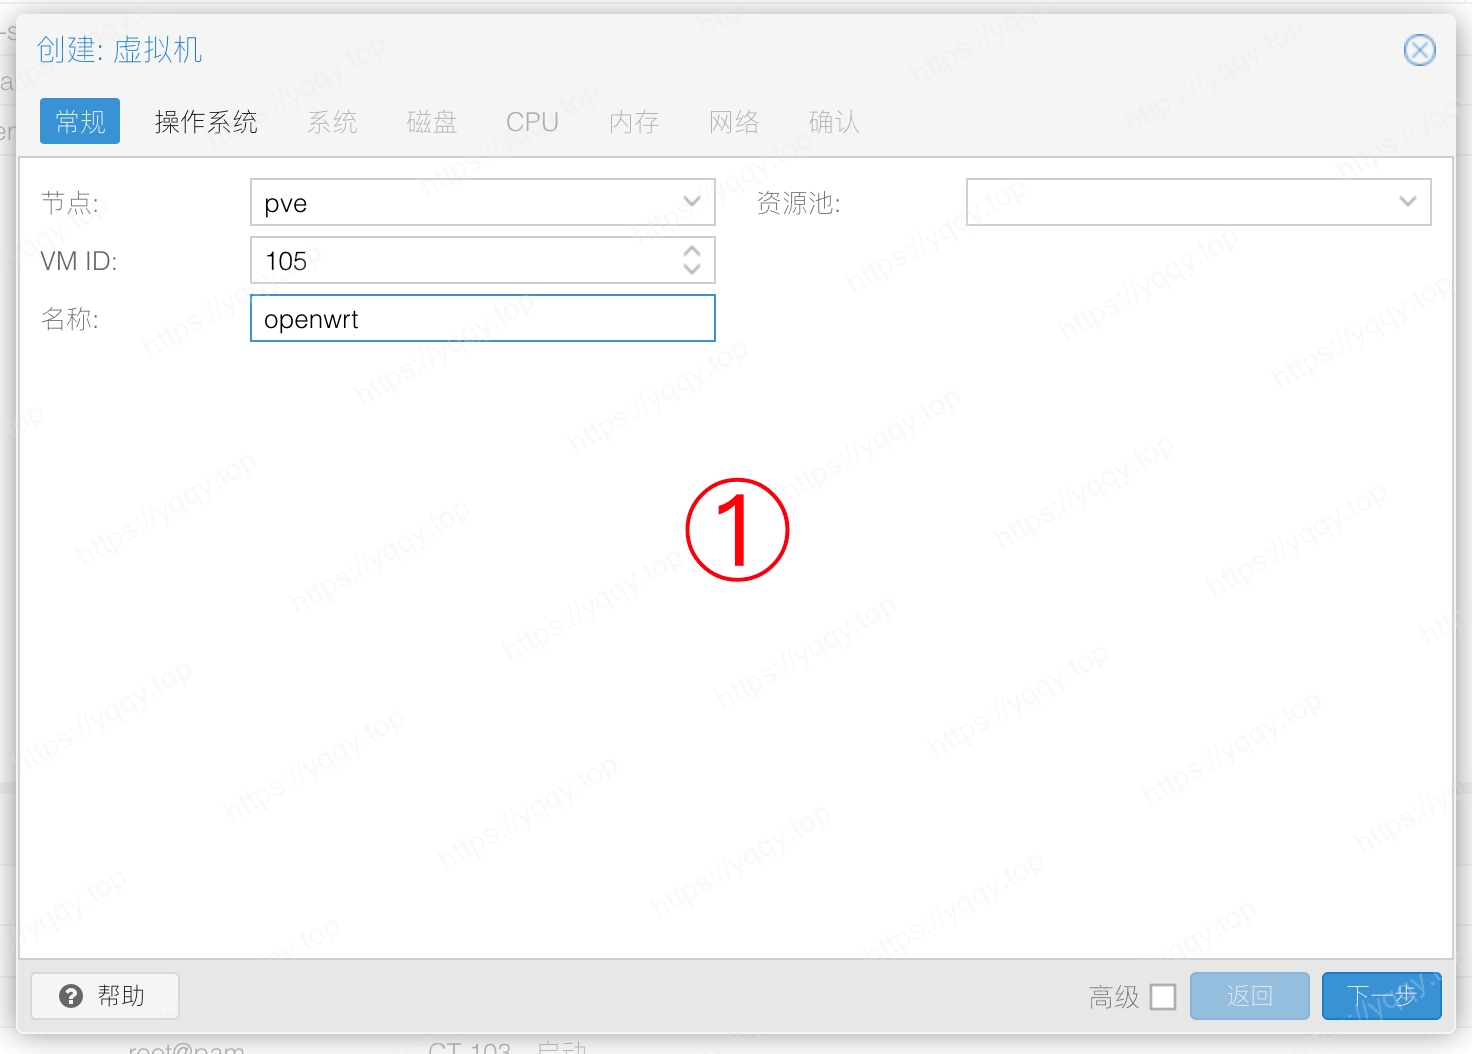Viewport: 1472px width, 1054px height.
Task: Open the 内存 memory tab
Action: pyautogui.click(x=634, y=122)
